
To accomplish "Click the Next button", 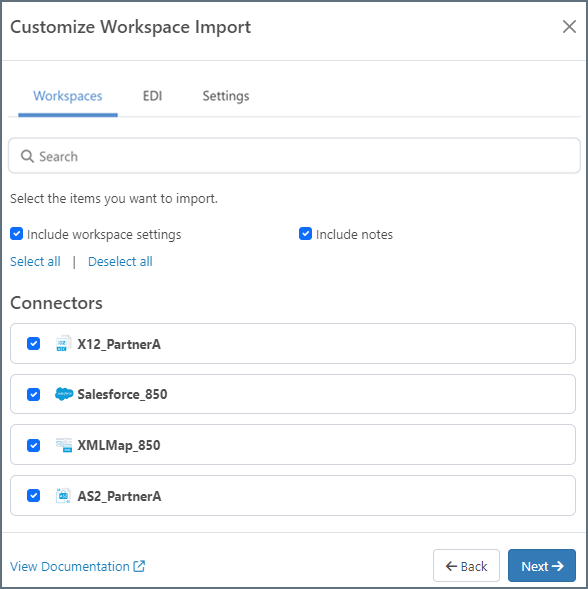I will click(542, 566).
